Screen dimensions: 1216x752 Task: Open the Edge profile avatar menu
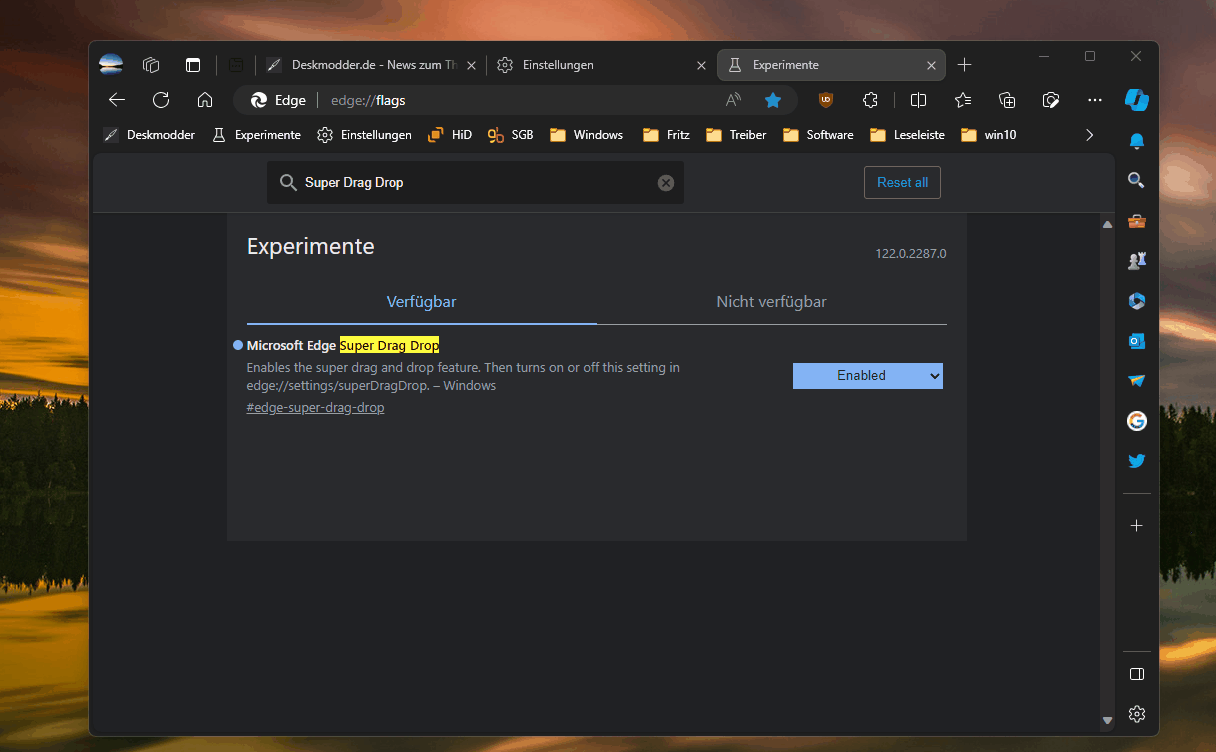[111, 65]
